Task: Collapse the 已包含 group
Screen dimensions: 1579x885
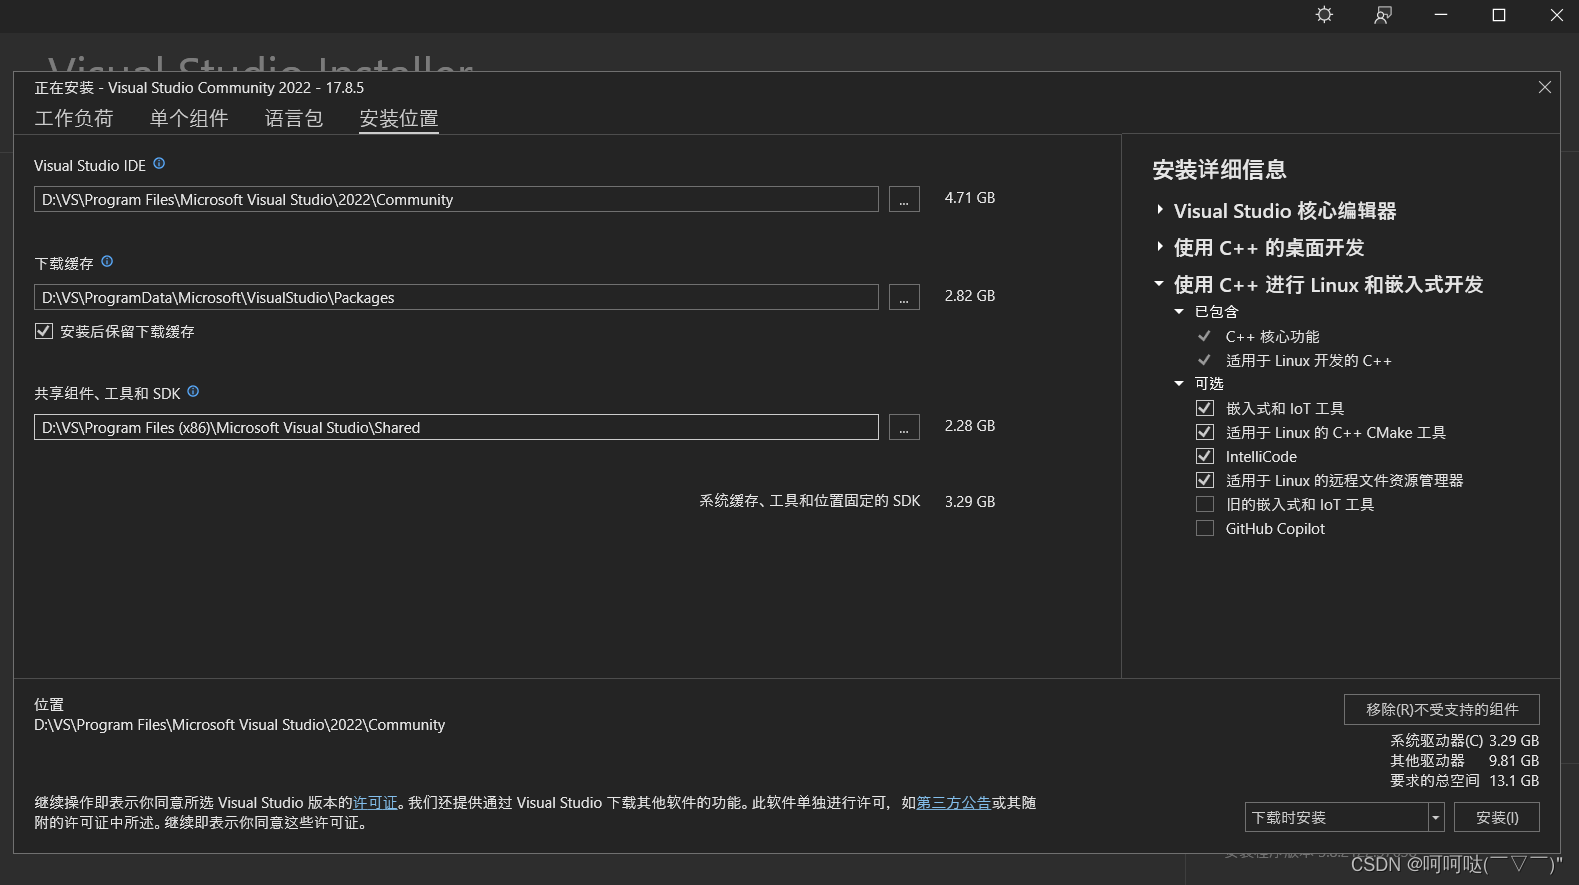Action: [1179, 312]
